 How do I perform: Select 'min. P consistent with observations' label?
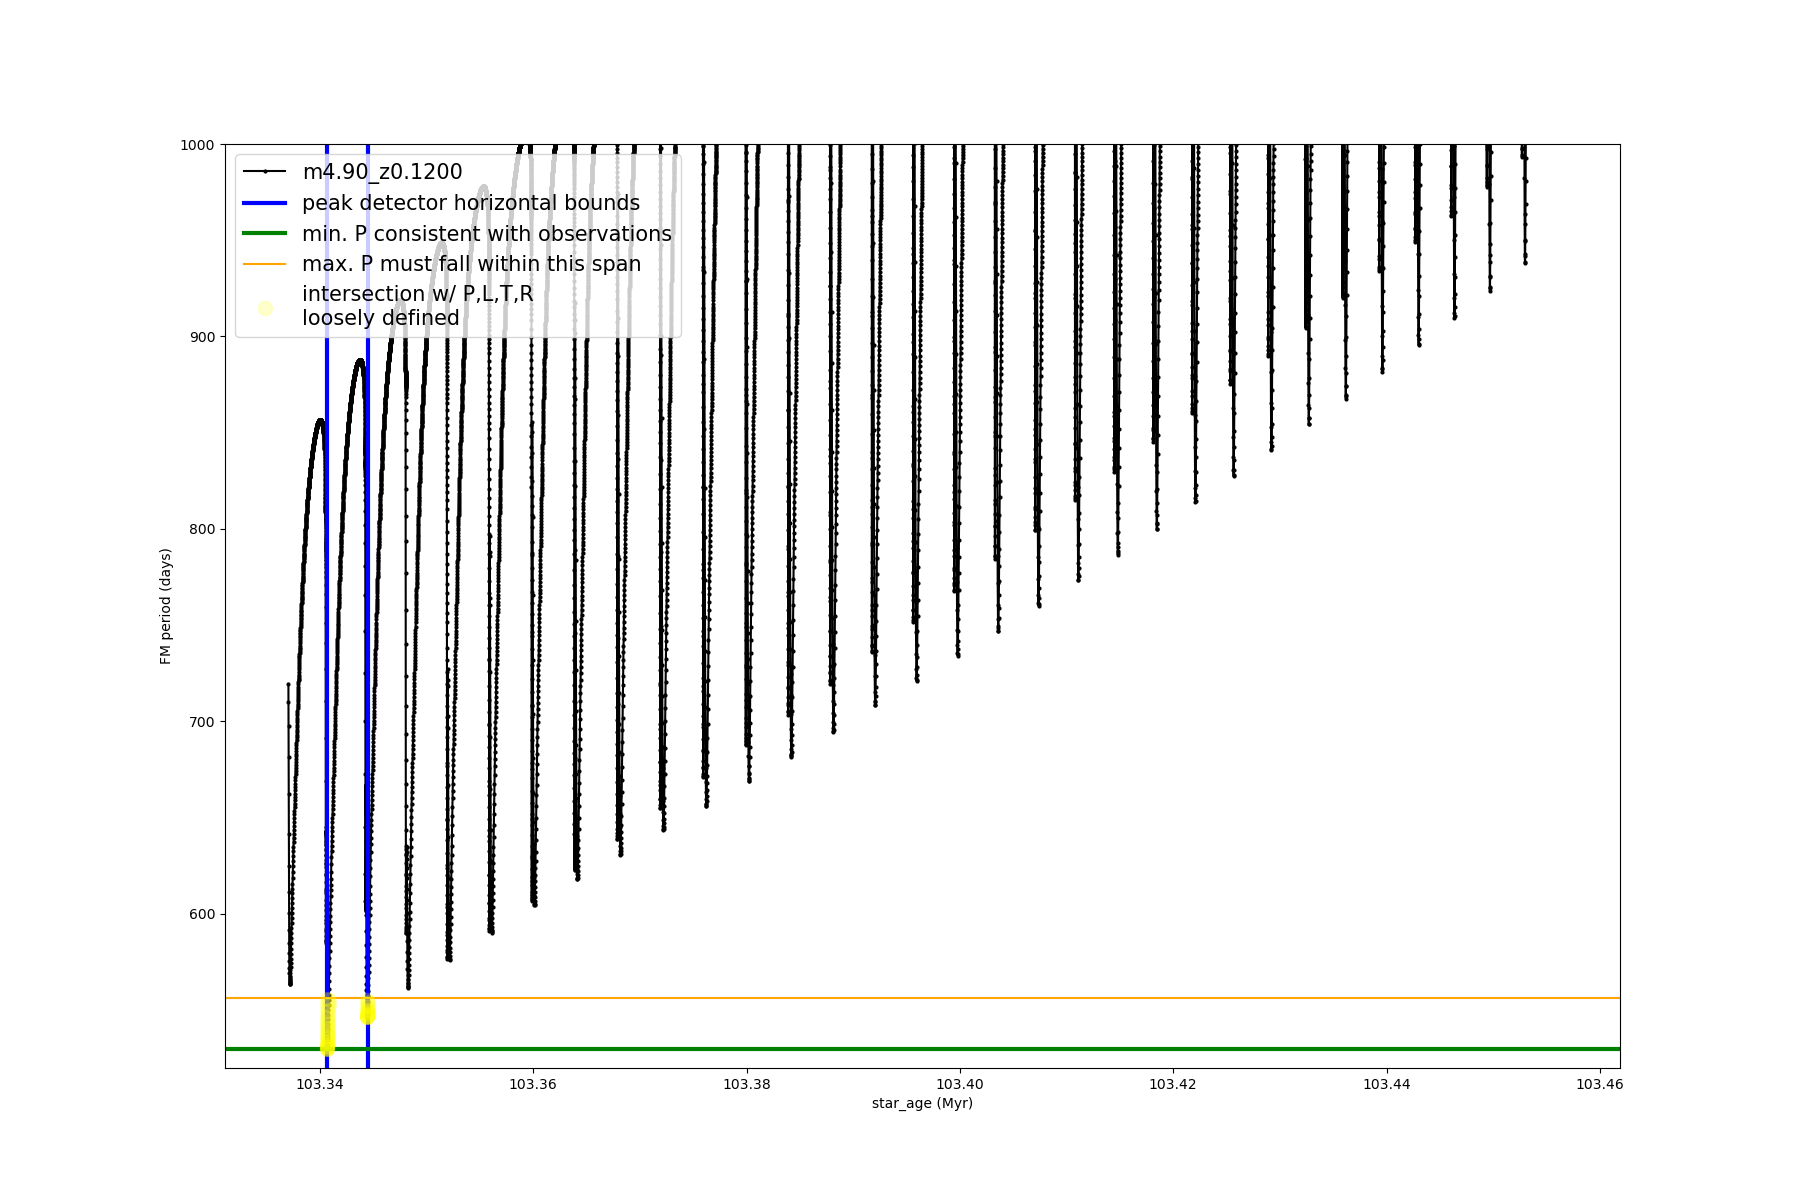click(486, 234)
